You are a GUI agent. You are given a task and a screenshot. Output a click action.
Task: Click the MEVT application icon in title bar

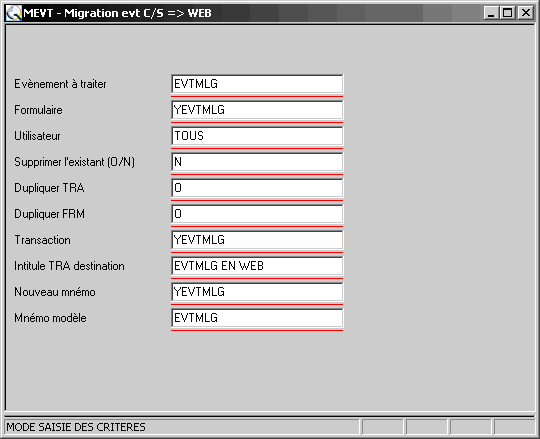(x=14, y=13)
